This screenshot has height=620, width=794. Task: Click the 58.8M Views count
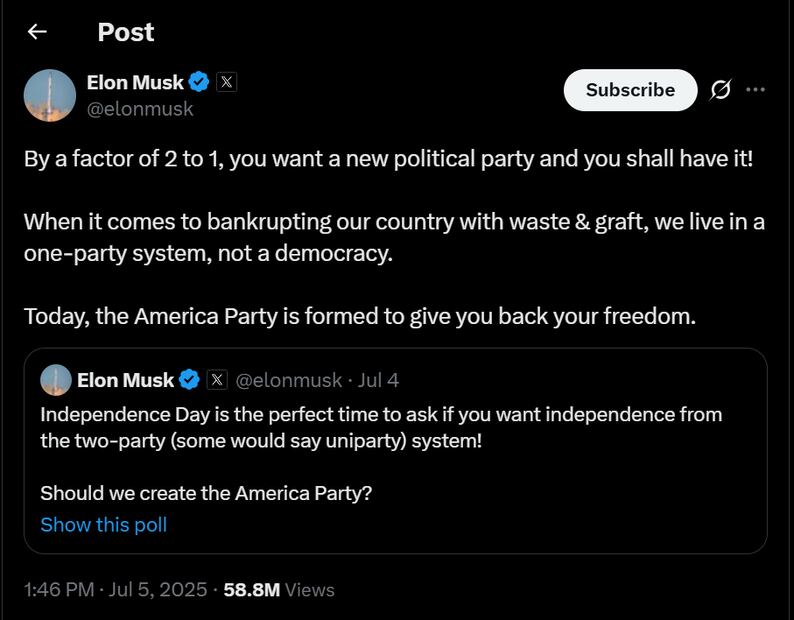click(x=279, y=590)
